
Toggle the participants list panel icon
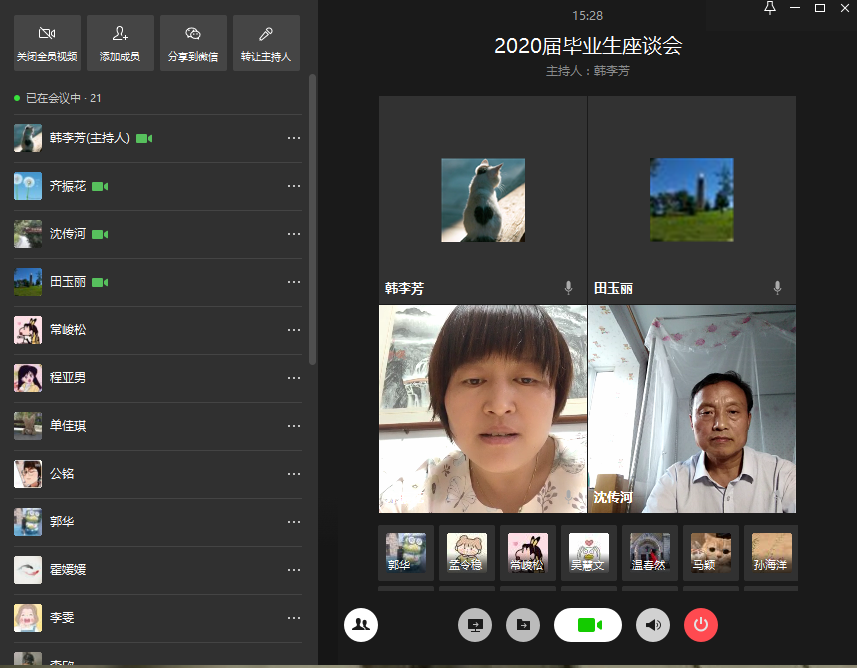pos(360,625)
